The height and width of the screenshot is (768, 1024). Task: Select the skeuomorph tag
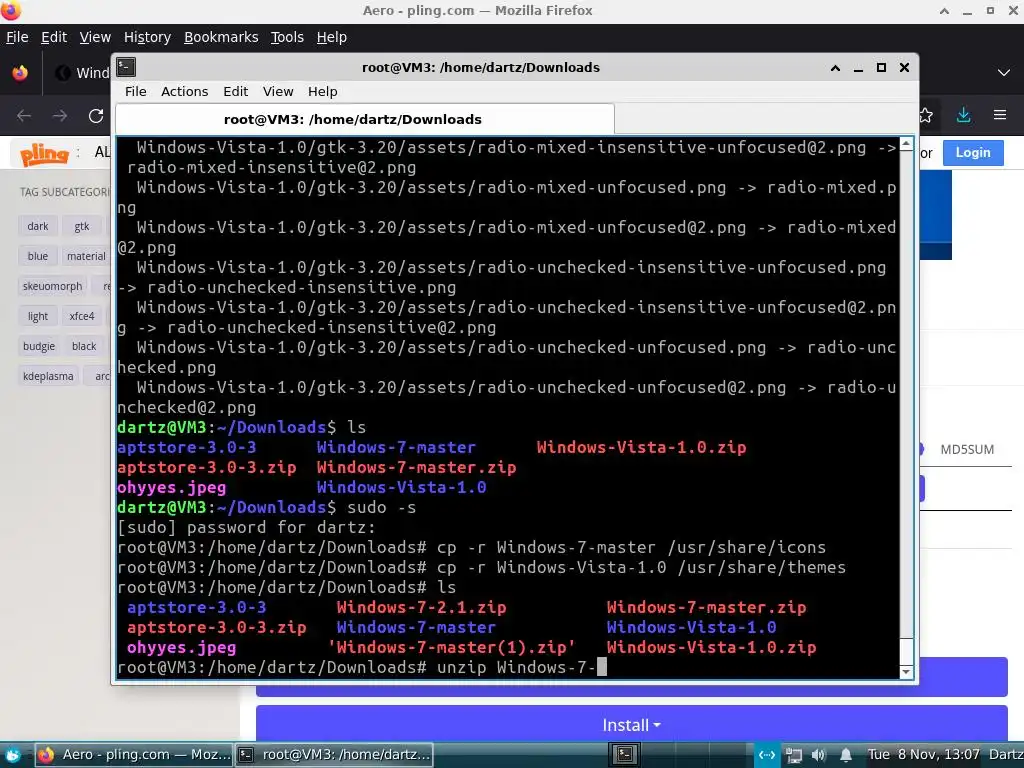coord(52,286)
